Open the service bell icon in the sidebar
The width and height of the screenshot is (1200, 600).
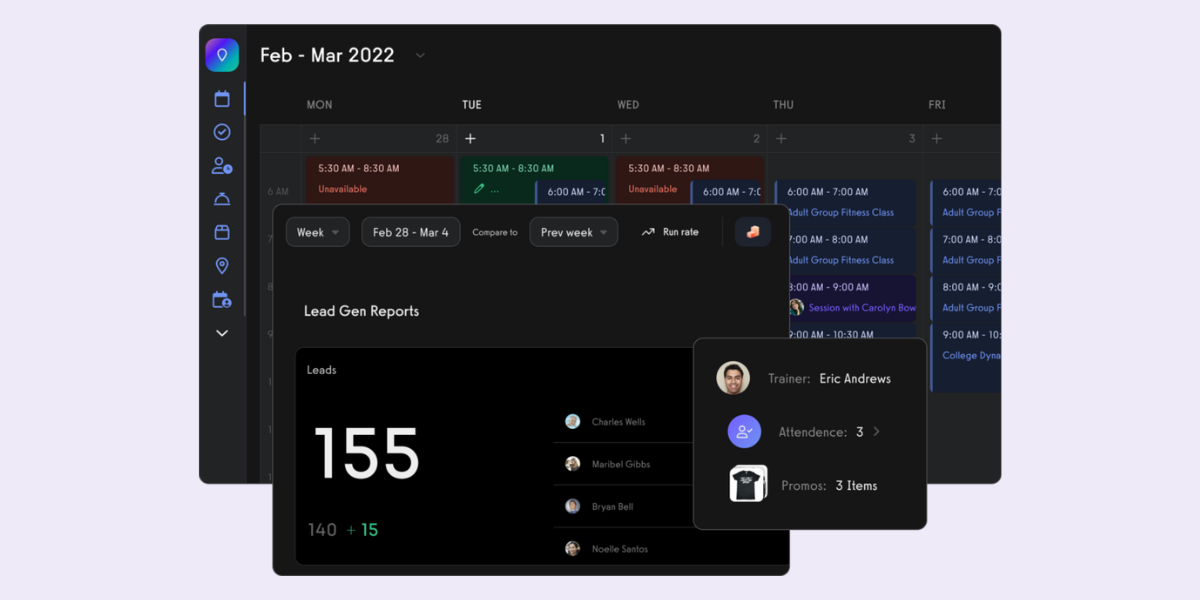click(222, 199)
